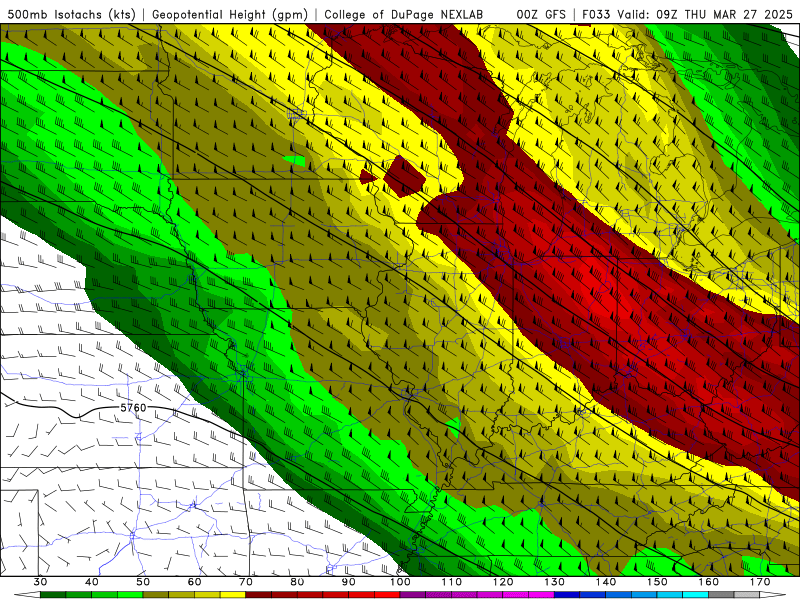Click the 5760 height contour label
The width and height of the screenshot is (800, 600).
[133, 408]
